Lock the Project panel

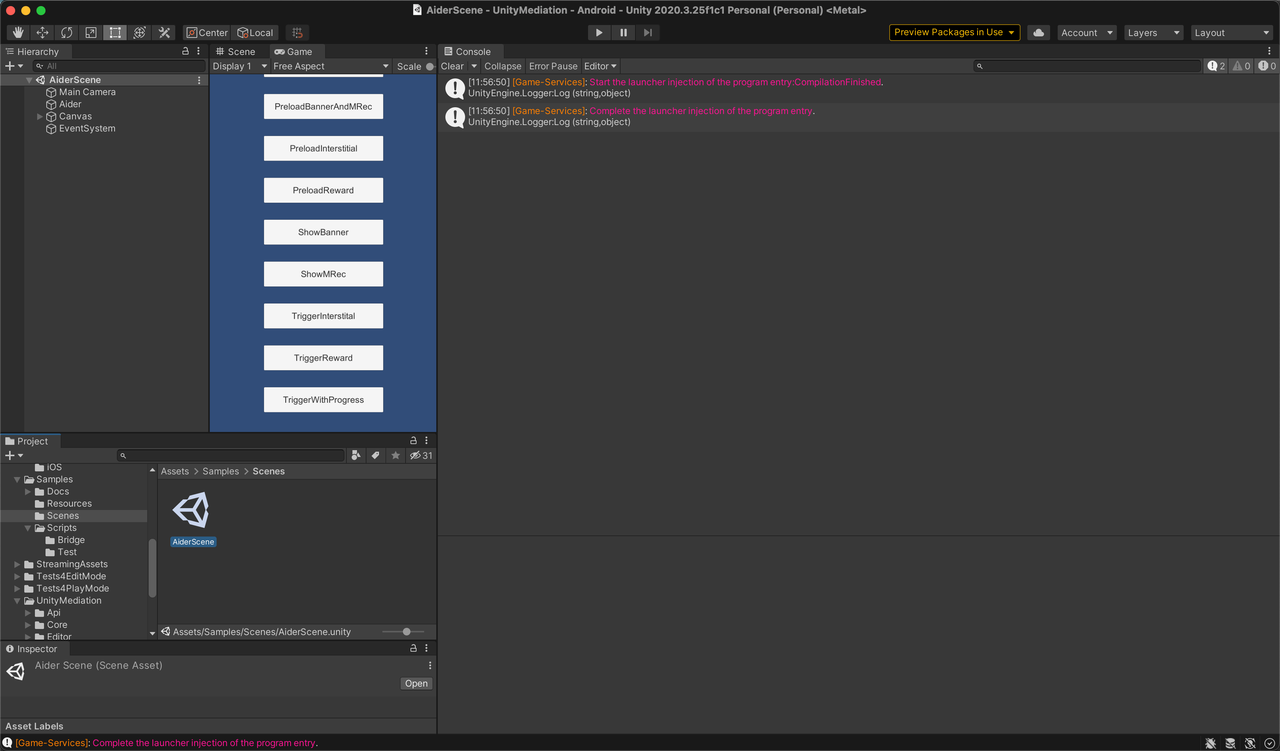pyautogui.click(x=413, y=441)
